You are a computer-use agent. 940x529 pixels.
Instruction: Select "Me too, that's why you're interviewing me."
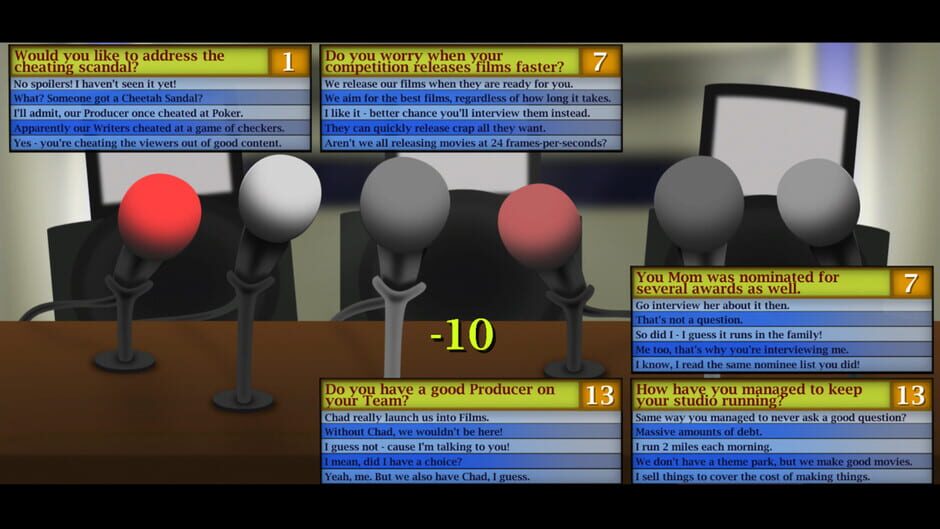coord(782,350)
